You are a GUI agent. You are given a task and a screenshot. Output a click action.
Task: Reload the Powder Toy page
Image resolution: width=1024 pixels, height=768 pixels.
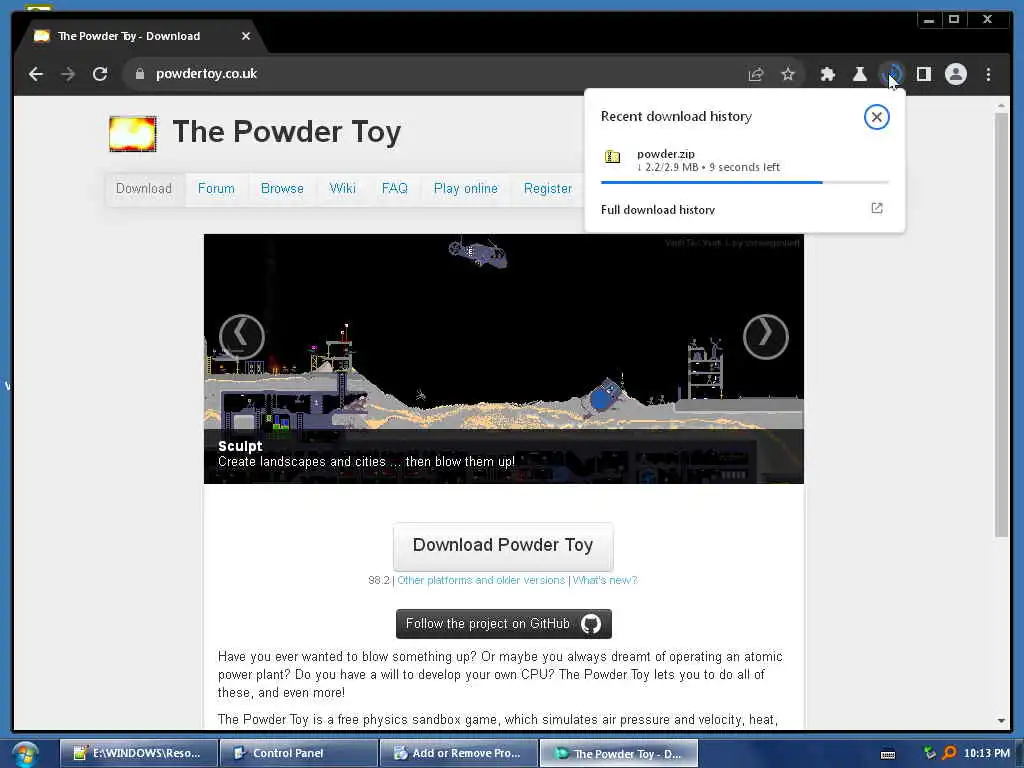[100, 74]
